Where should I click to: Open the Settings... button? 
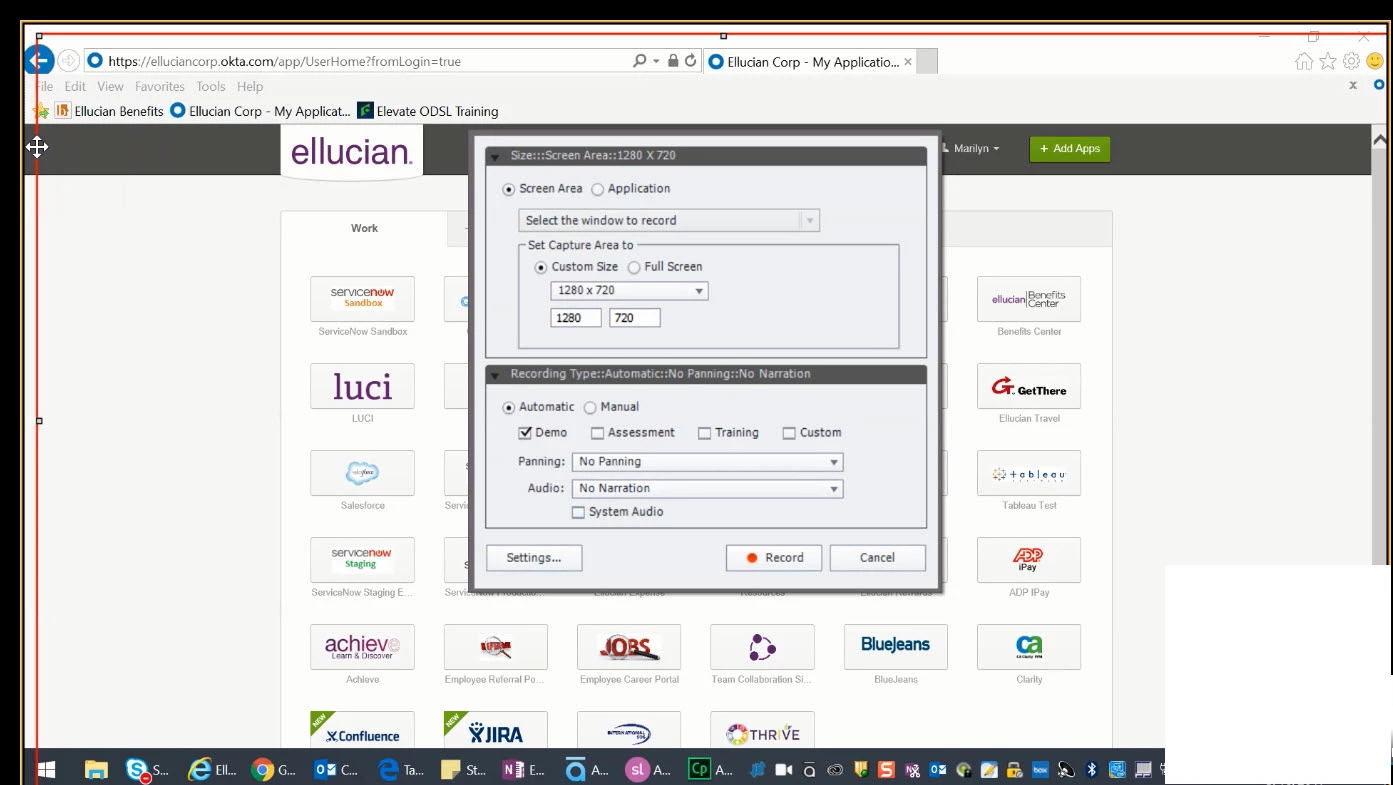tap(534, 558)
